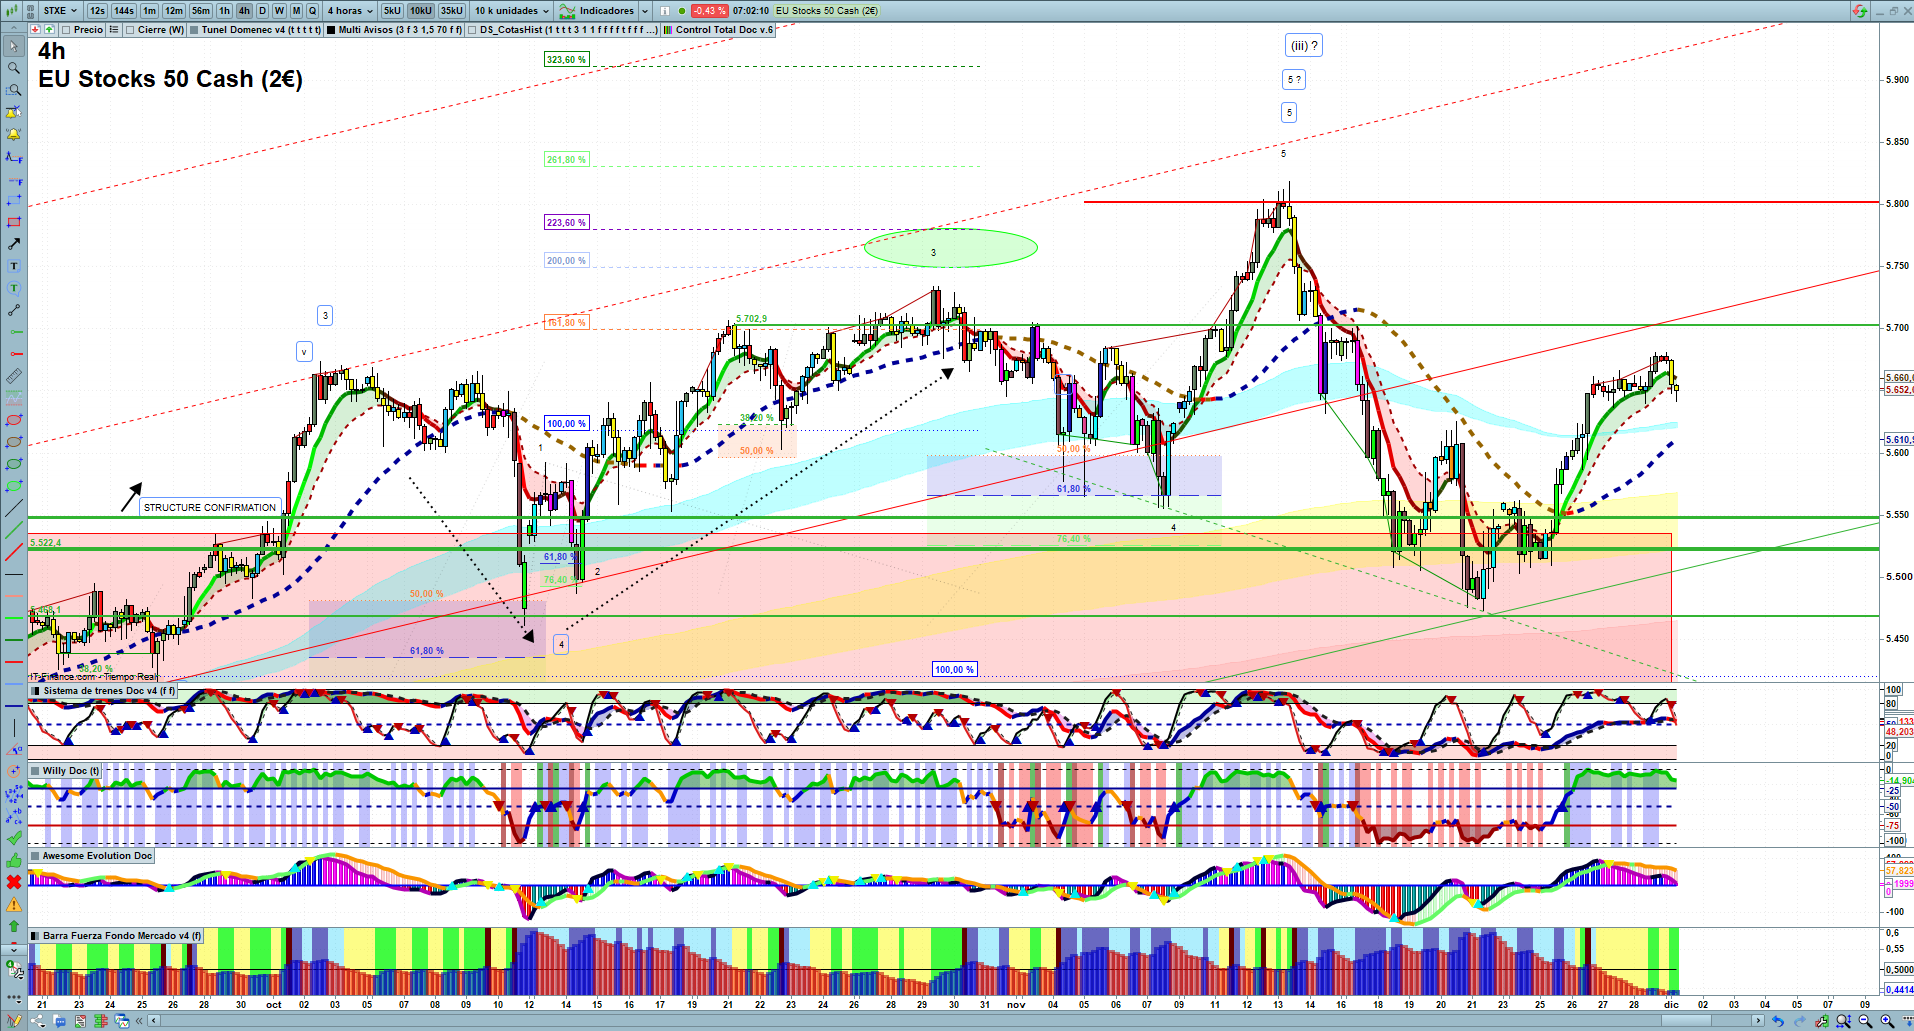Click the undo arrow in bottom toolbar
The width and height of the screenshot is (1914, 1031).
pos(1778,1021)
